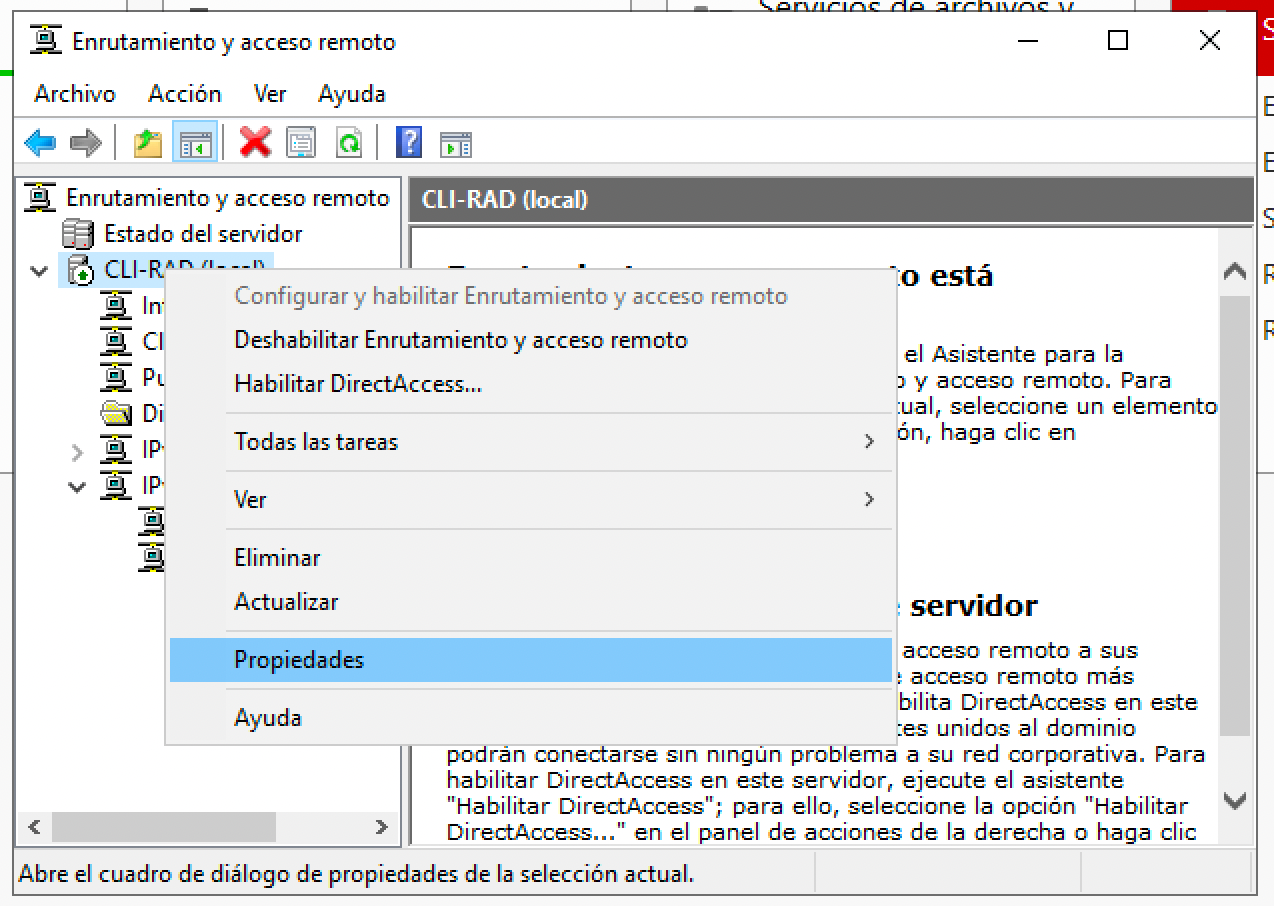Expand the IPv4 tree branch
The image size is (1274, 906).
[79, 451]
